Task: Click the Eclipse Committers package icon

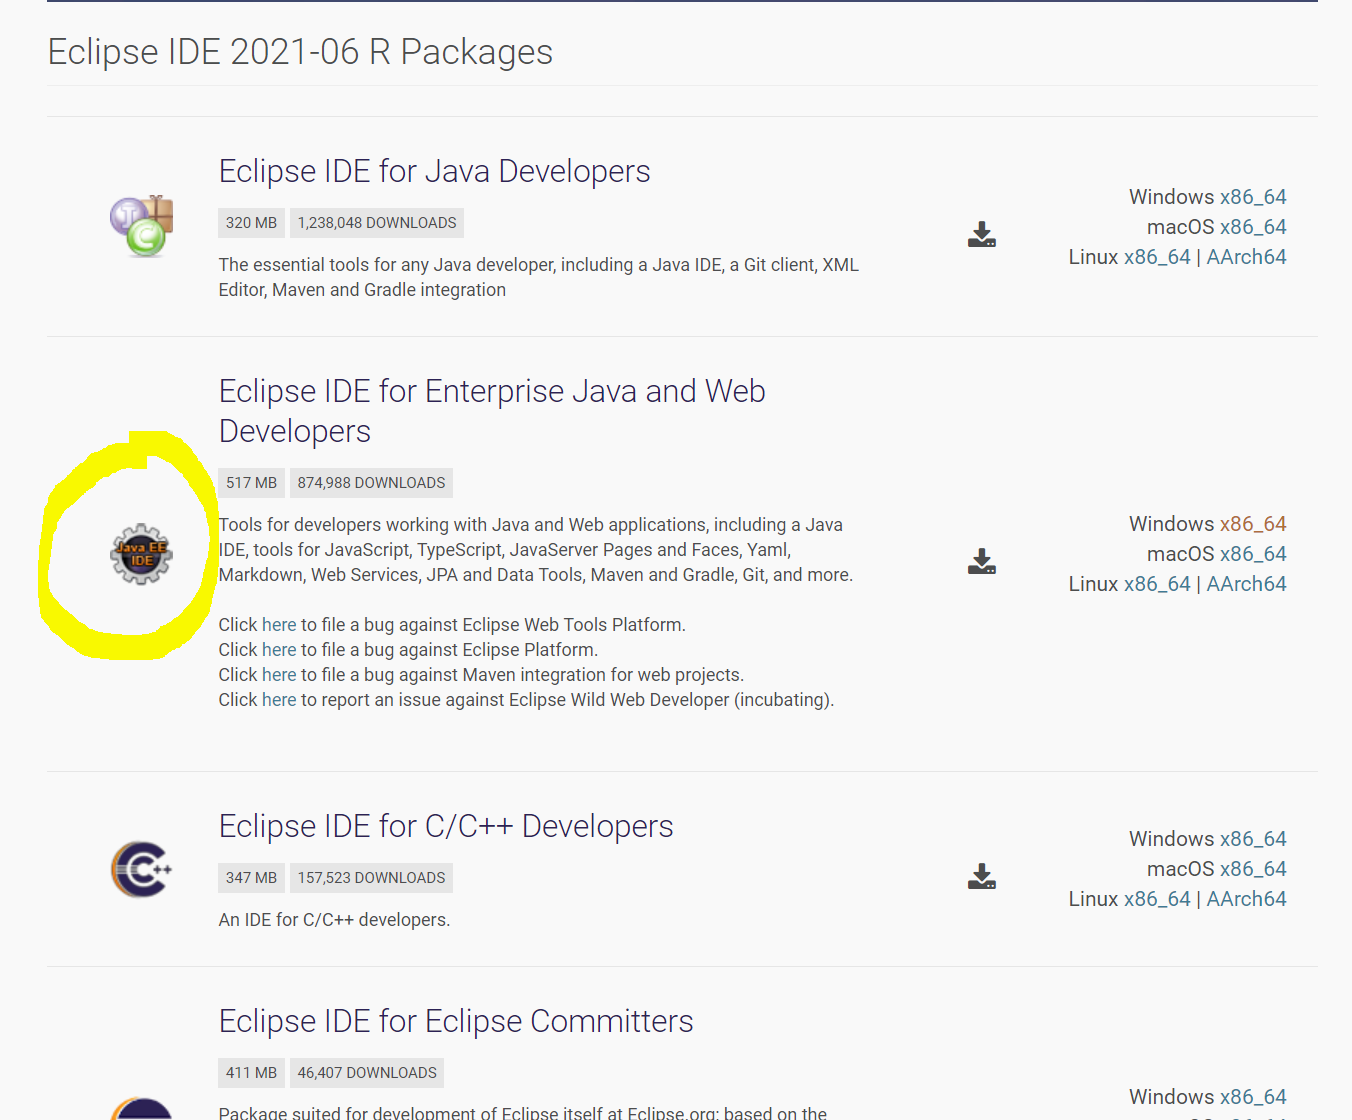Action: 141,1108
